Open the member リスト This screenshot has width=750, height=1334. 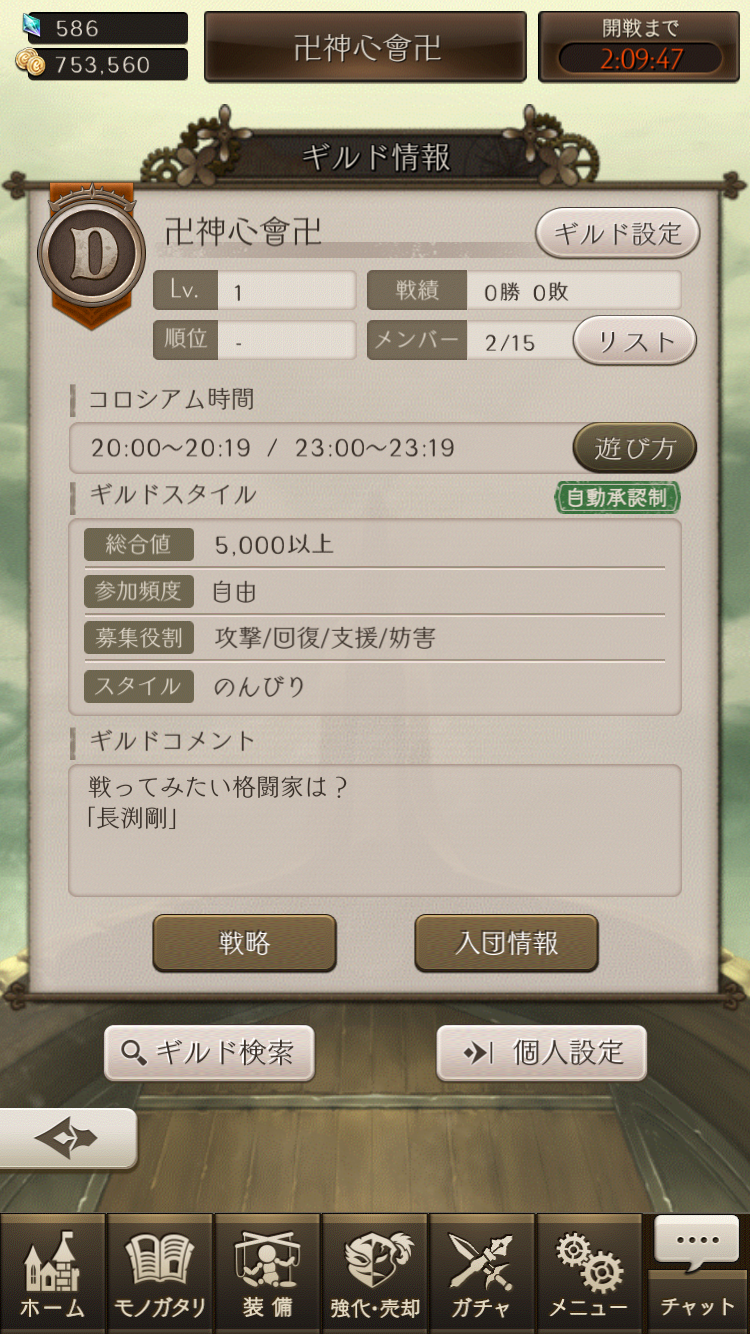coord(634,342)
